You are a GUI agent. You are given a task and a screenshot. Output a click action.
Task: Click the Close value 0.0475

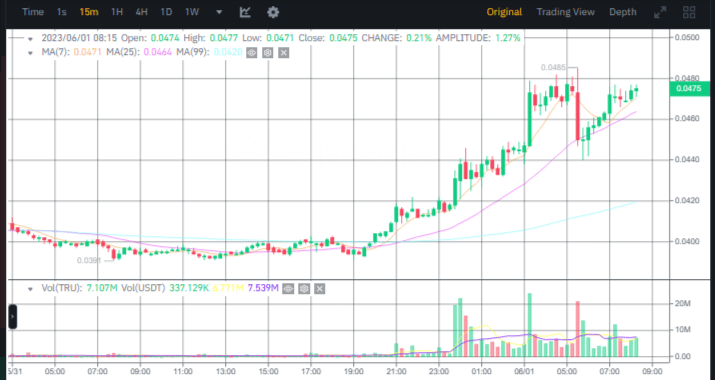click(x=343, y=38)
